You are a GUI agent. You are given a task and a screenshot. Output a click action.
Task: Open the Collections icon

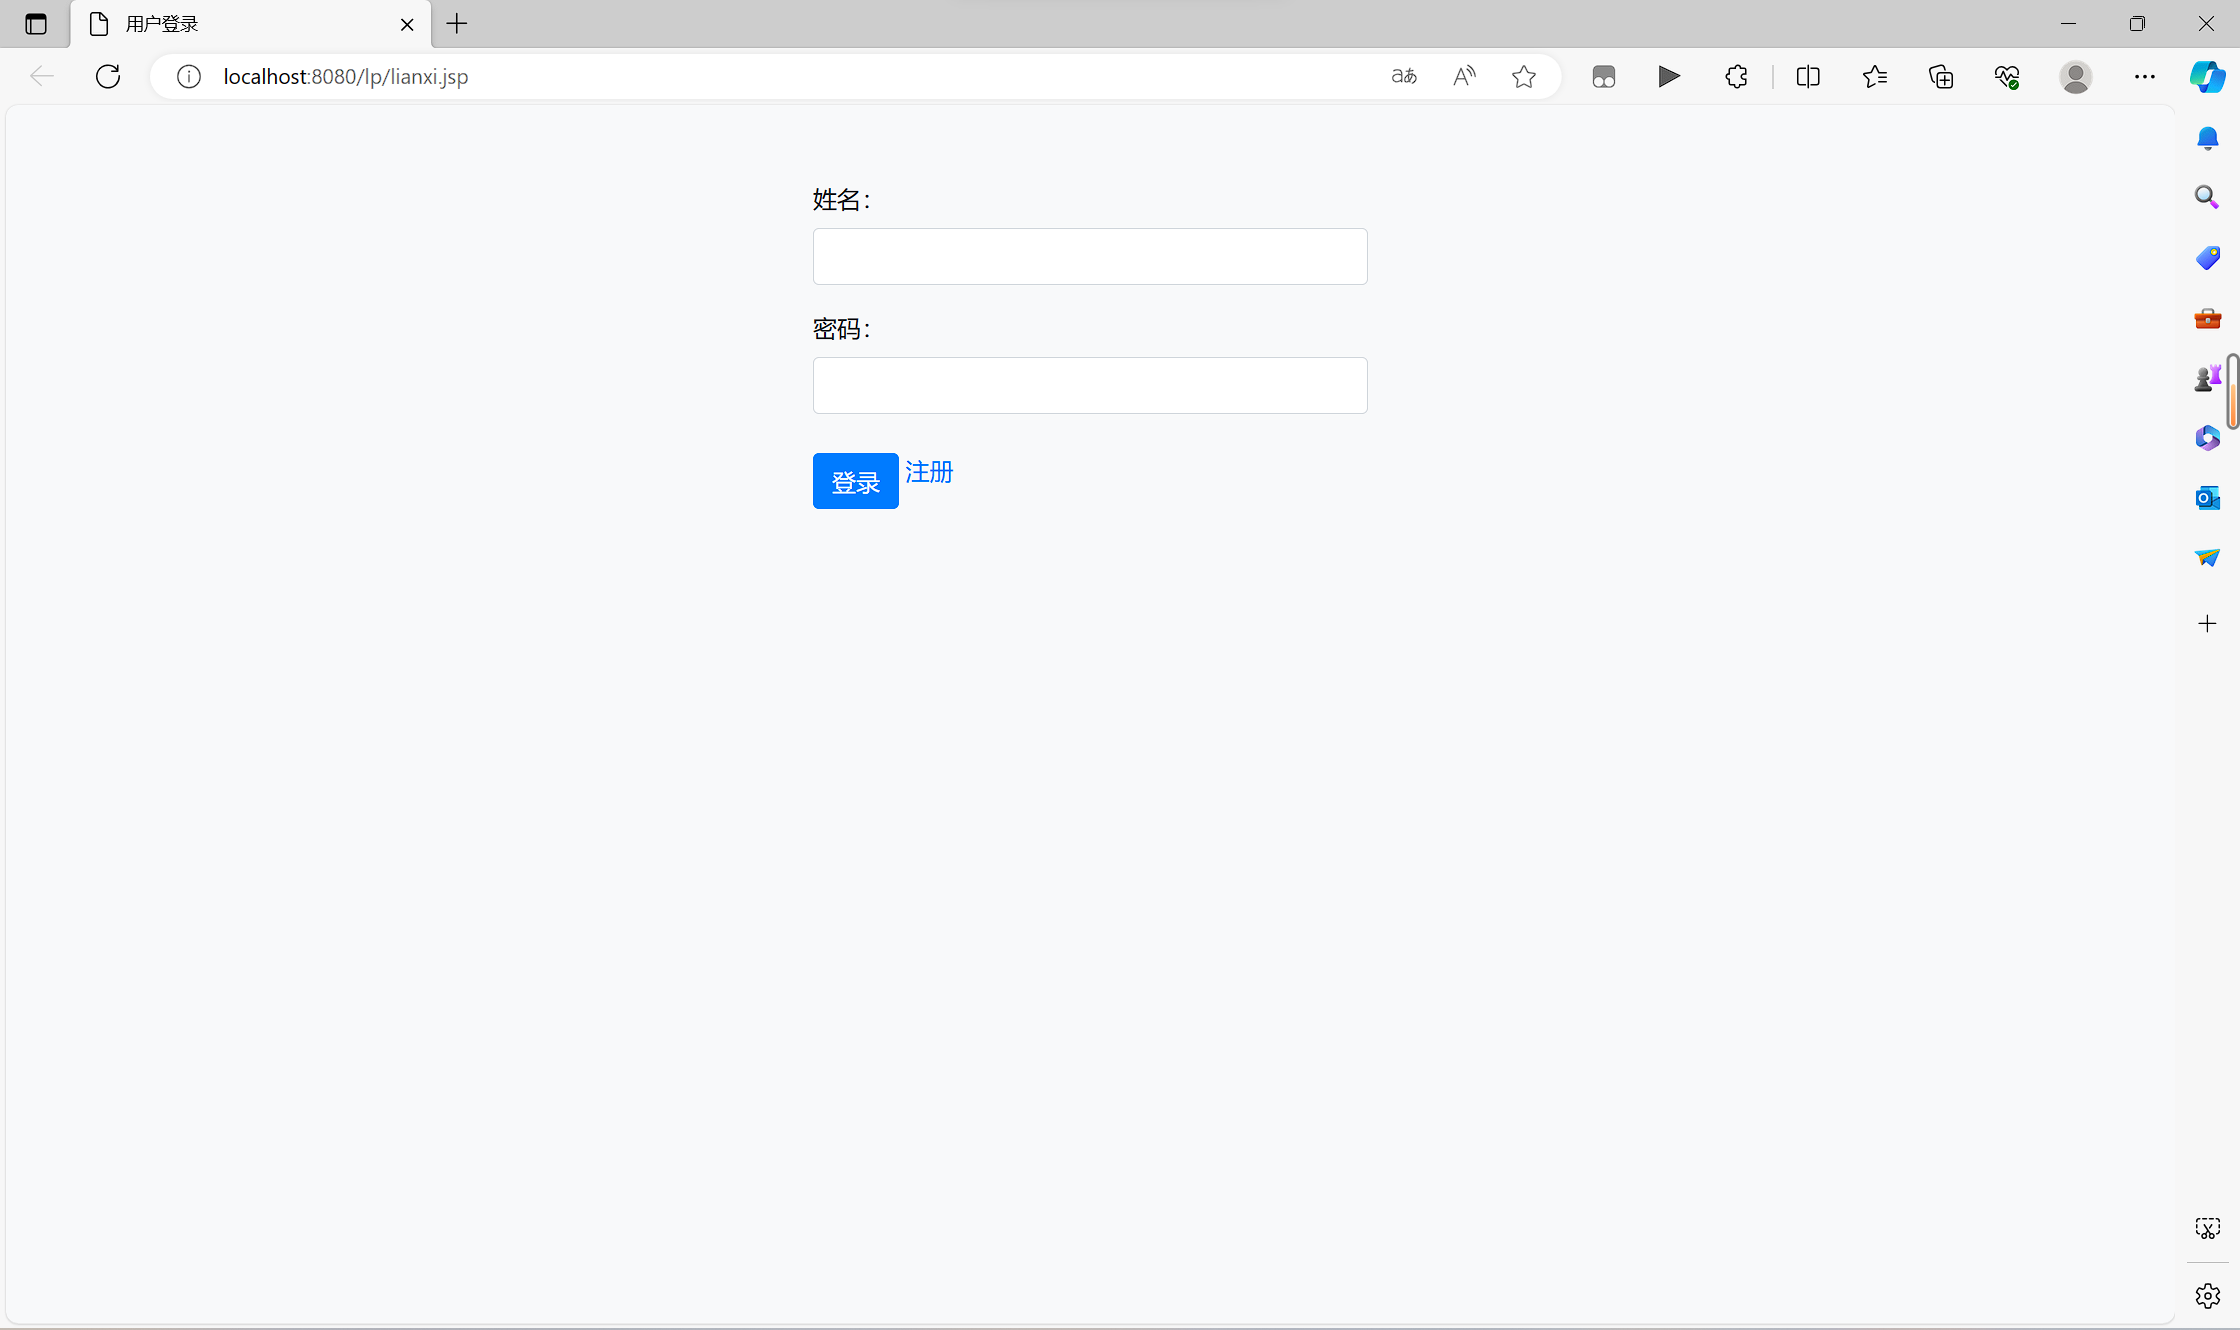(x=1941, y=76)
